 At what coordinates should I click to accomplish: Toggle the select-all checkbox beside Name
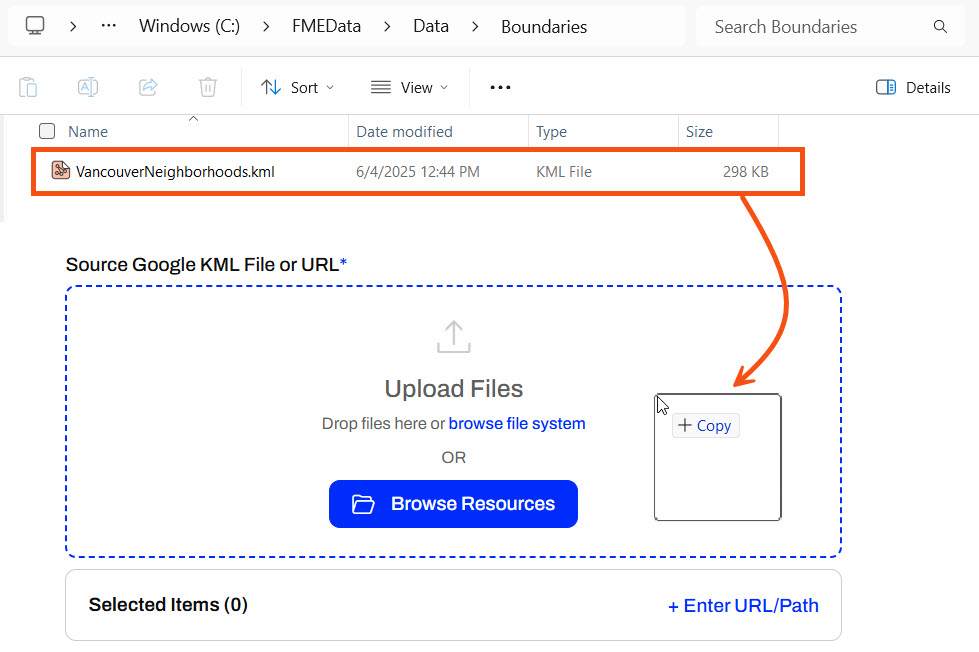[x=47, y=131]
